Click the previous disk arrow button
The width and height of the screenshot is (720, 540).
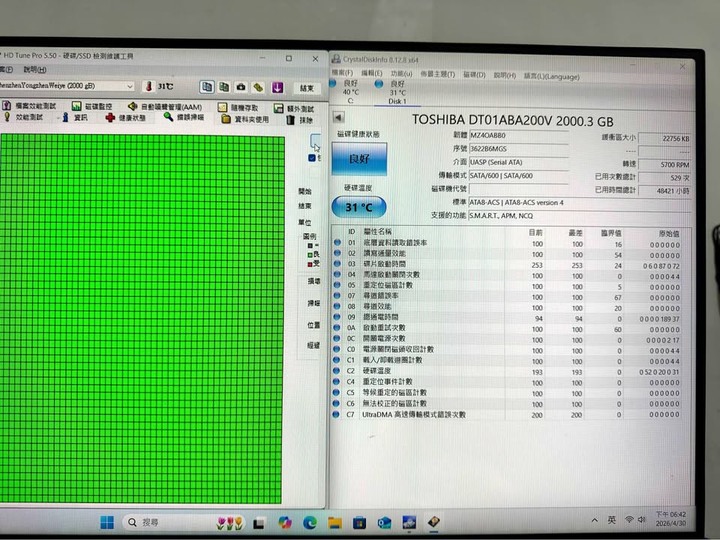338,118
